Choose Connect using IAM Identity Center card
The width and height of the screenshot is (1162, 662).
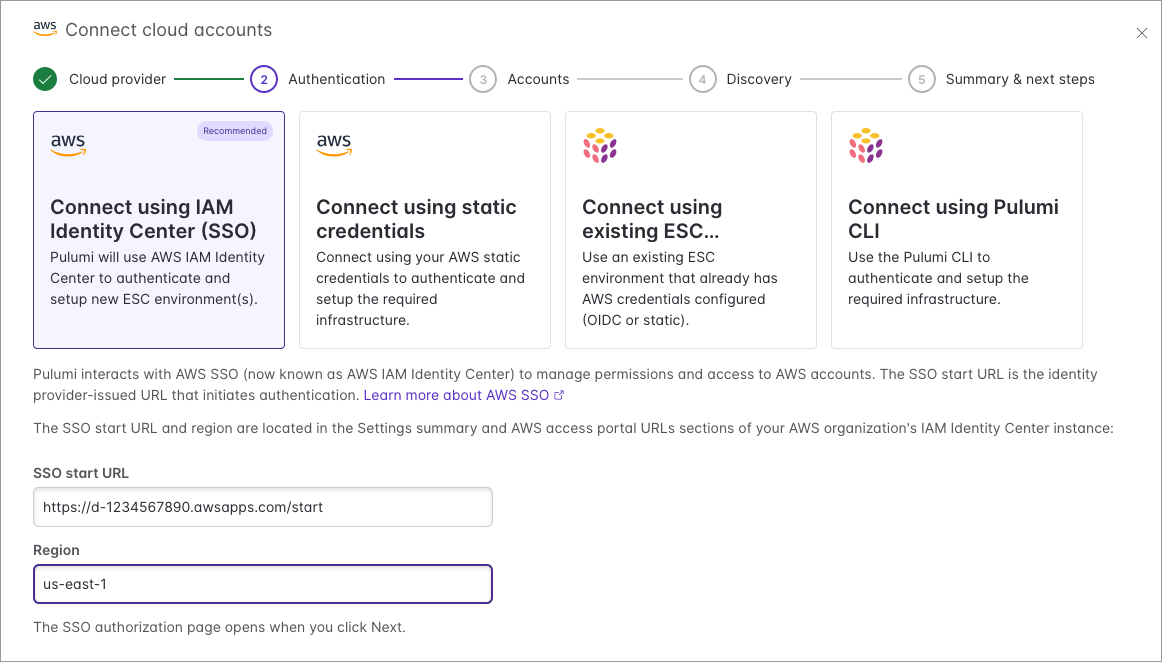tap(159, 230)
